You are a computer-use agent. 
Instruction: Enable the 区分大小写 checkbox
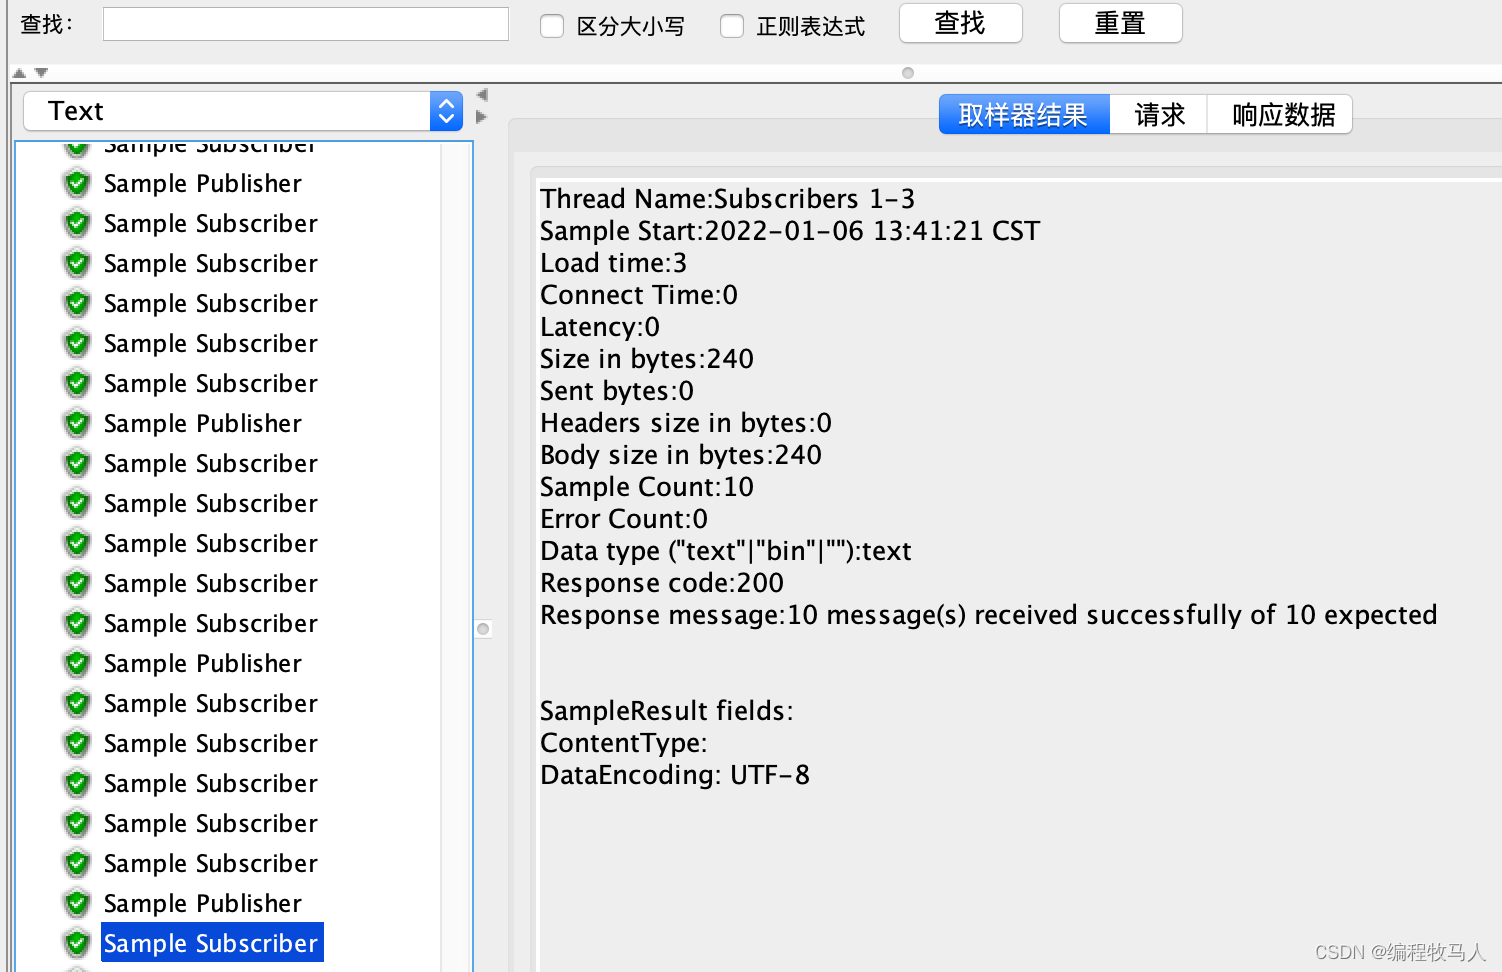pos(552,26)
